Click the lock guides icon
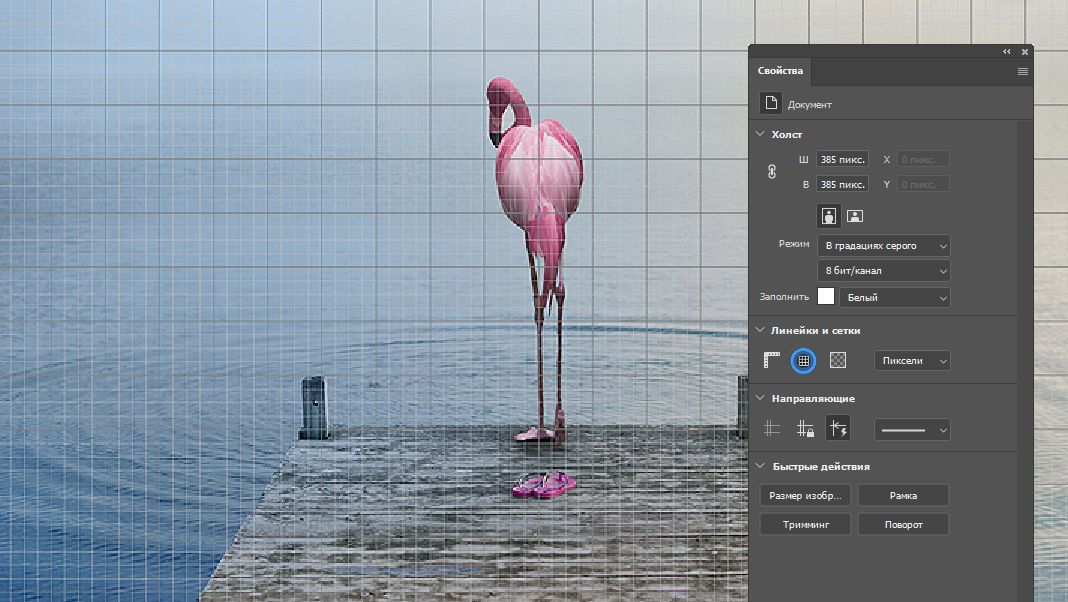 (x=804, y=429)
